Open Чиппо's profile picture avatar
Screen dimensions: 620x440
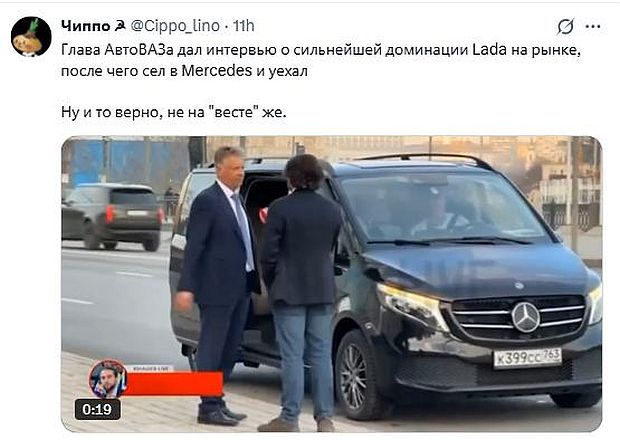click(x=31, y=36)
